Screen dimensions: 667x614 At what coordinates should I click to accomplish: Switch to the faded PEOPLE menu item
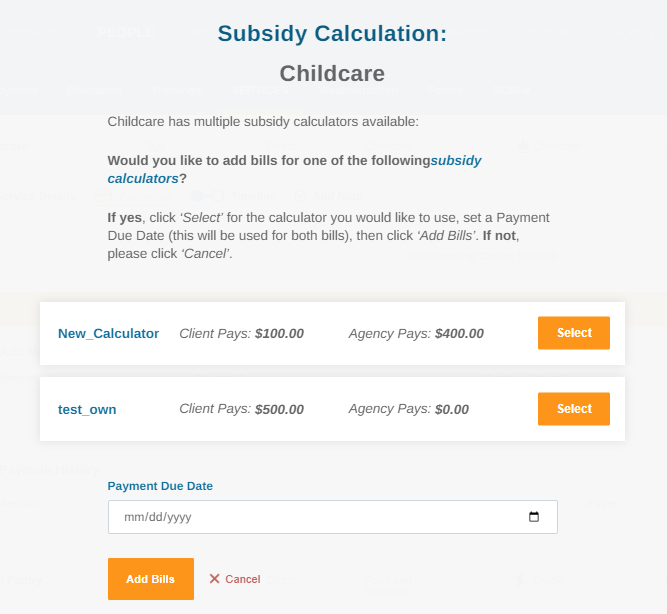click(x=125, y=33)
